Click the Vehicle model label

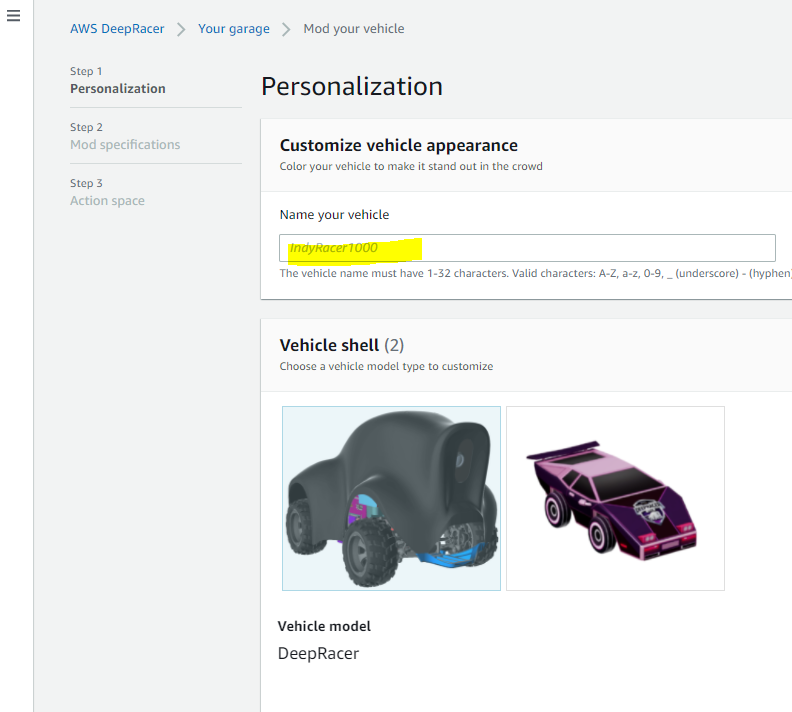324,626
